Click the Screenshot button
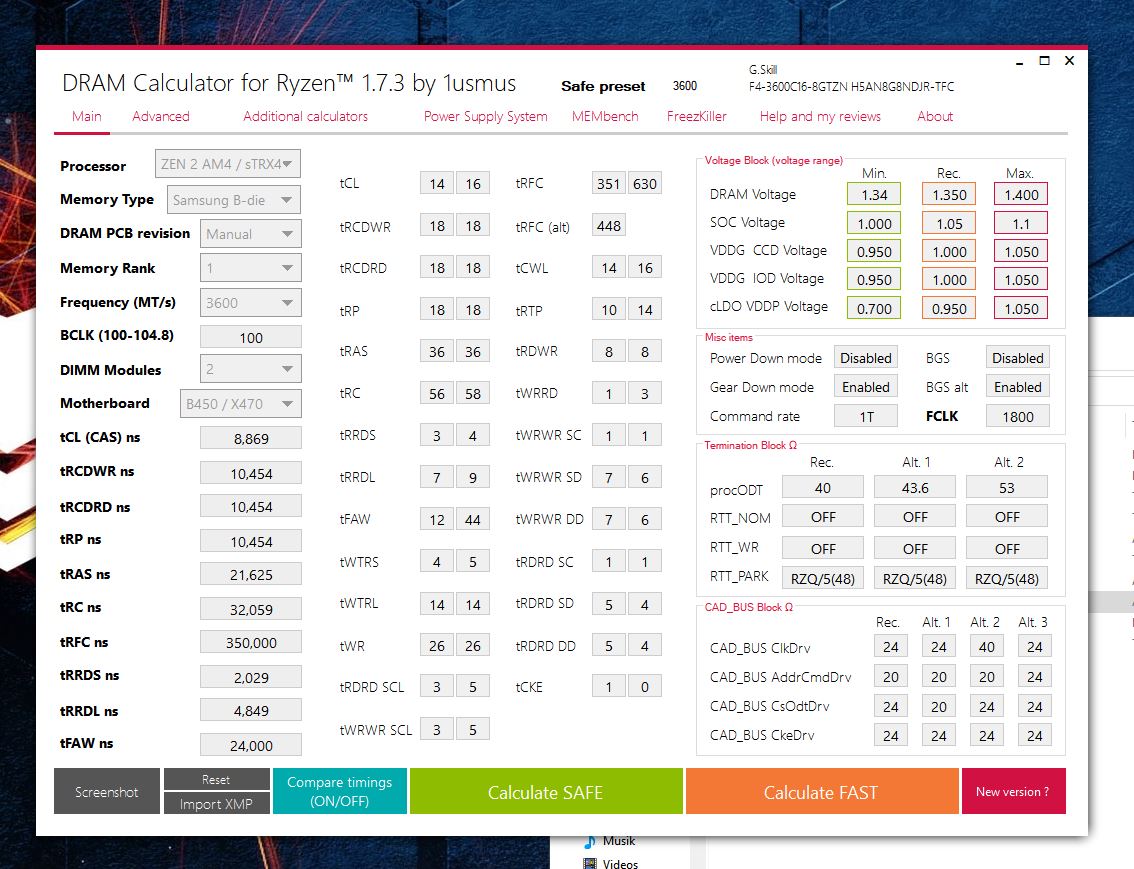The width and height of the screenshot is (1134, 869). click(x=106, y=792)
